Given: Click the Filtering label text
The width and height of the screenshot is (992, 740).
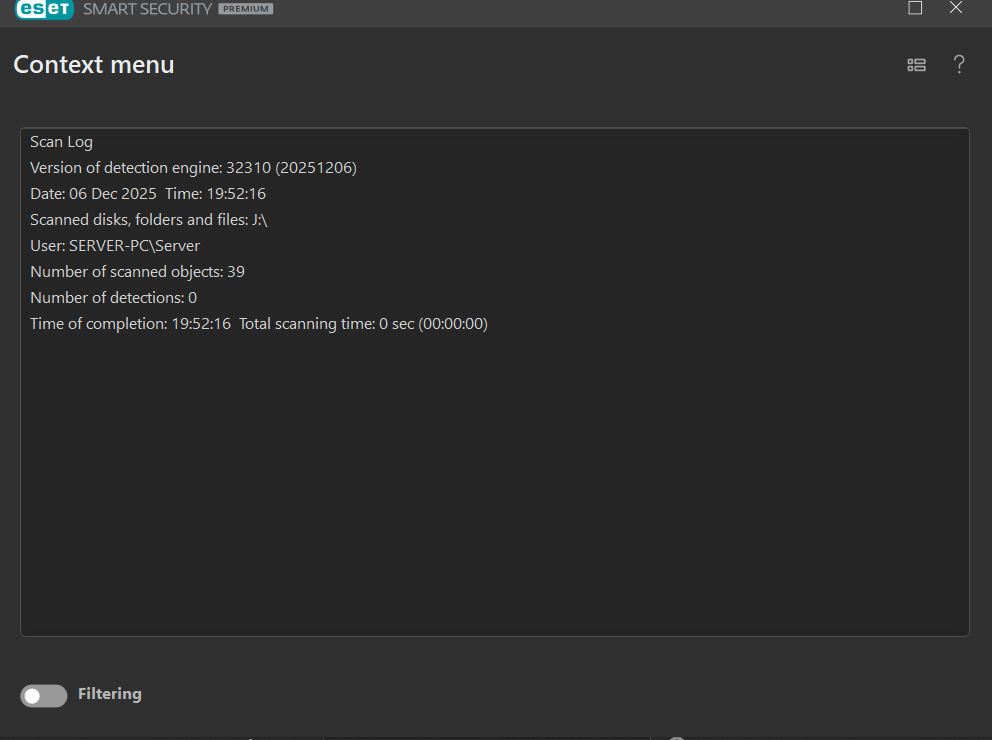Looking at the screenshot, I should point(110,694).
